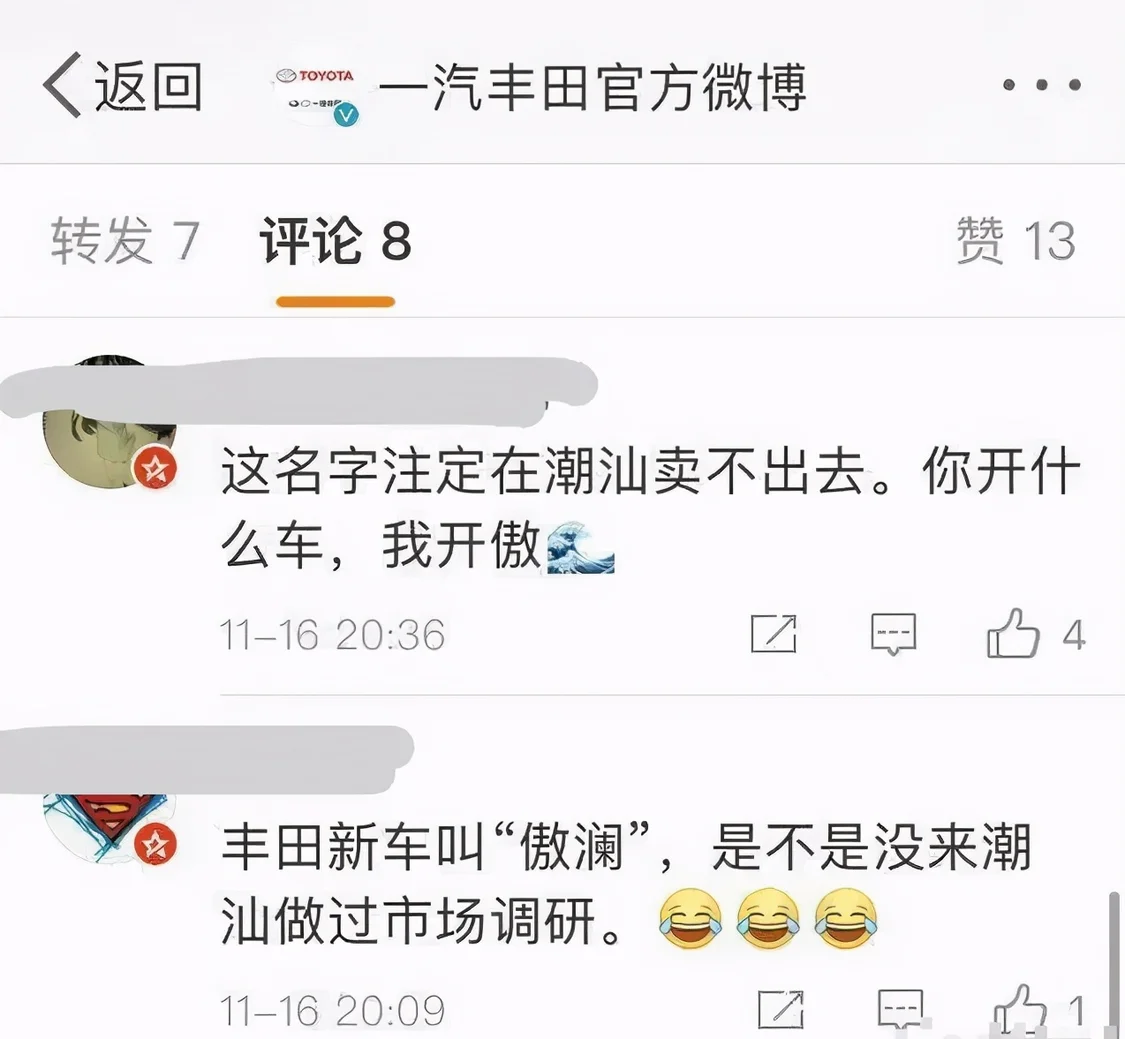Open the comment text mentioning 傲澜
Viewport: 1125px width, 1039px height.
click(626, 884)
